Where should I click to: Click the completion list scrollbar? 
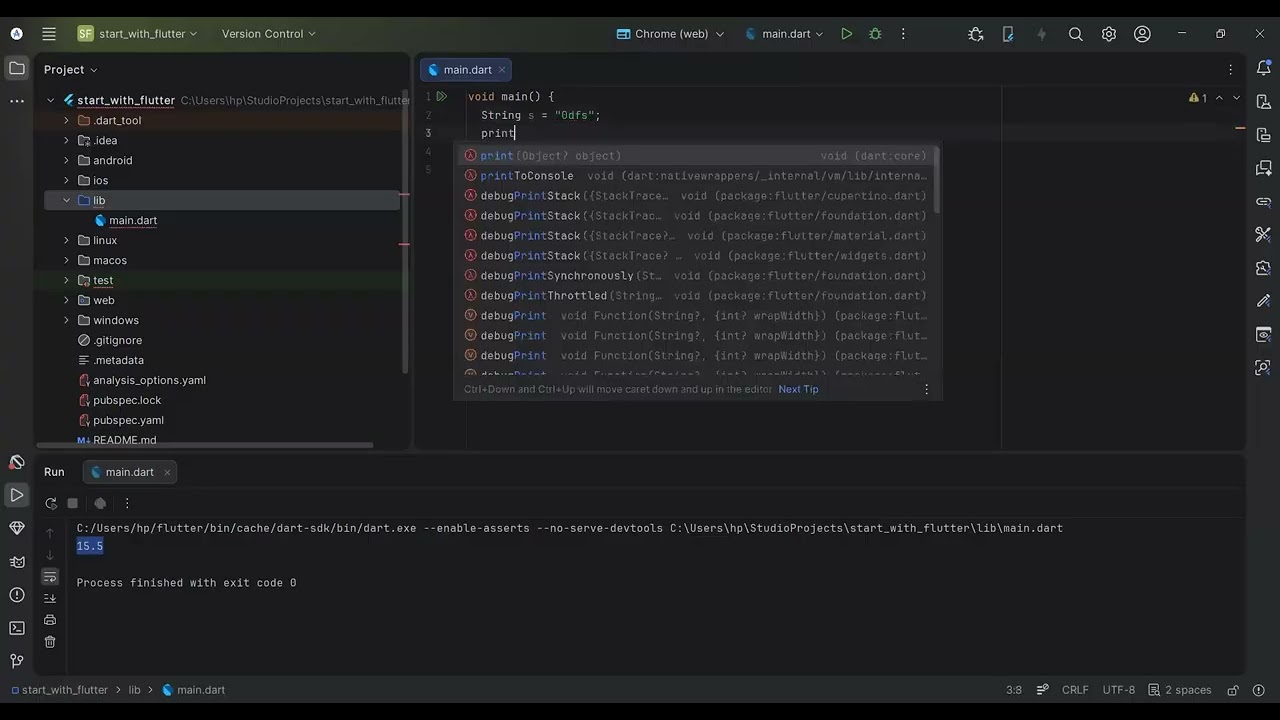click(x=937, y=181)
